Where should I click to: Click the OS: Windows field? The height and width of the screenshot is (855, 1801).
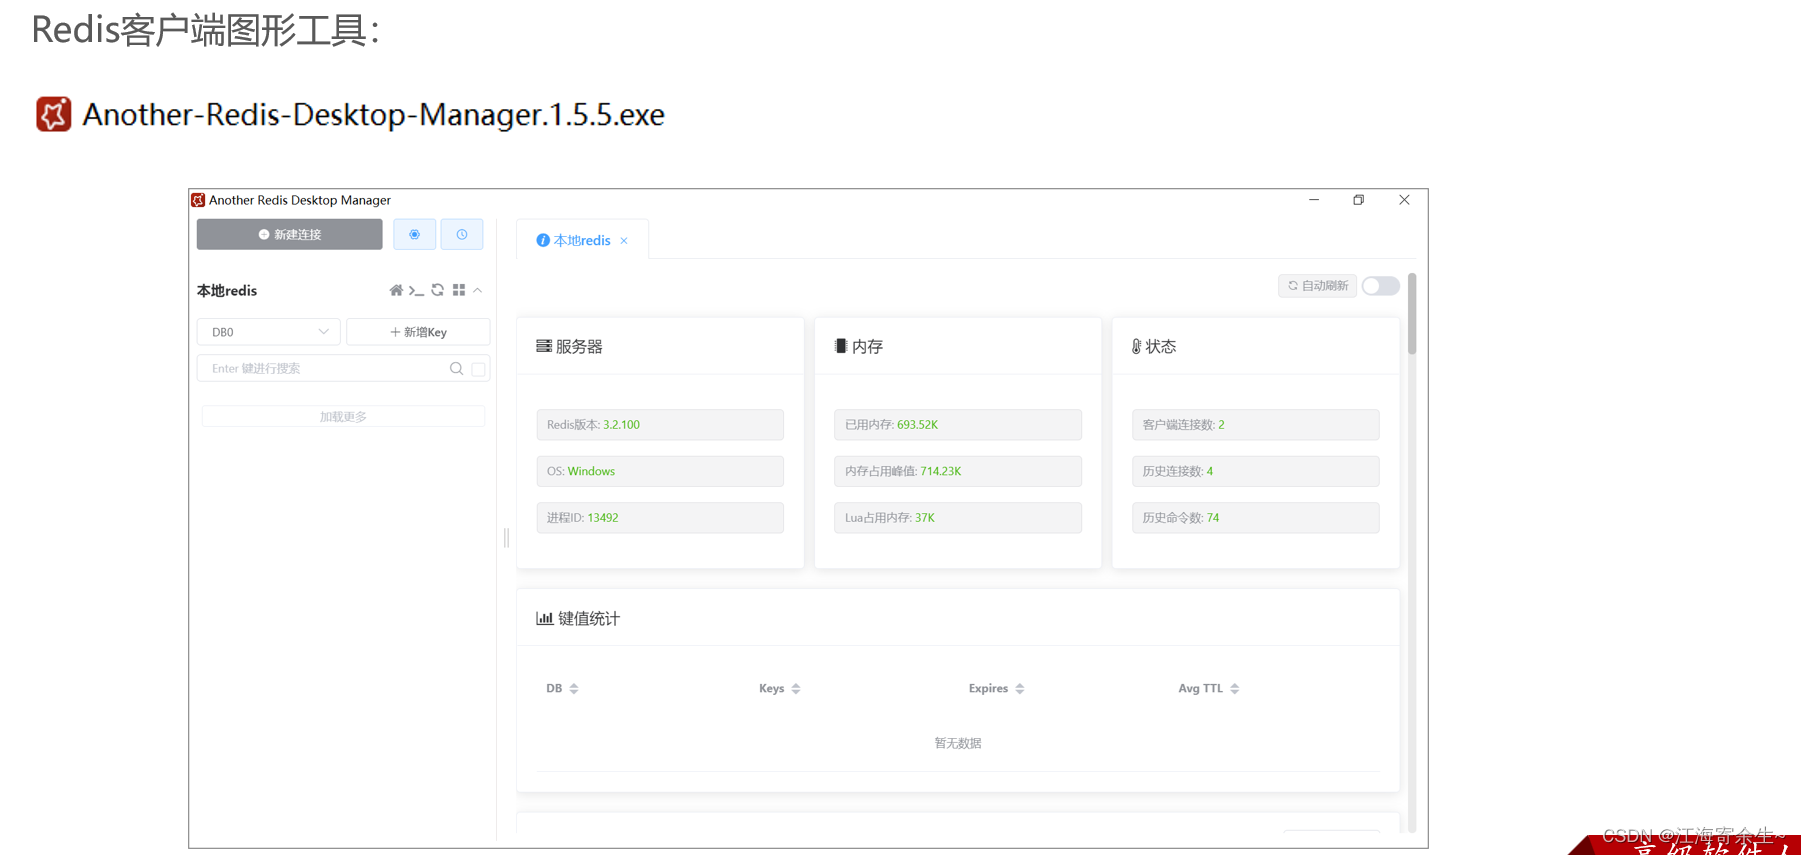click(x=660, y=471)
